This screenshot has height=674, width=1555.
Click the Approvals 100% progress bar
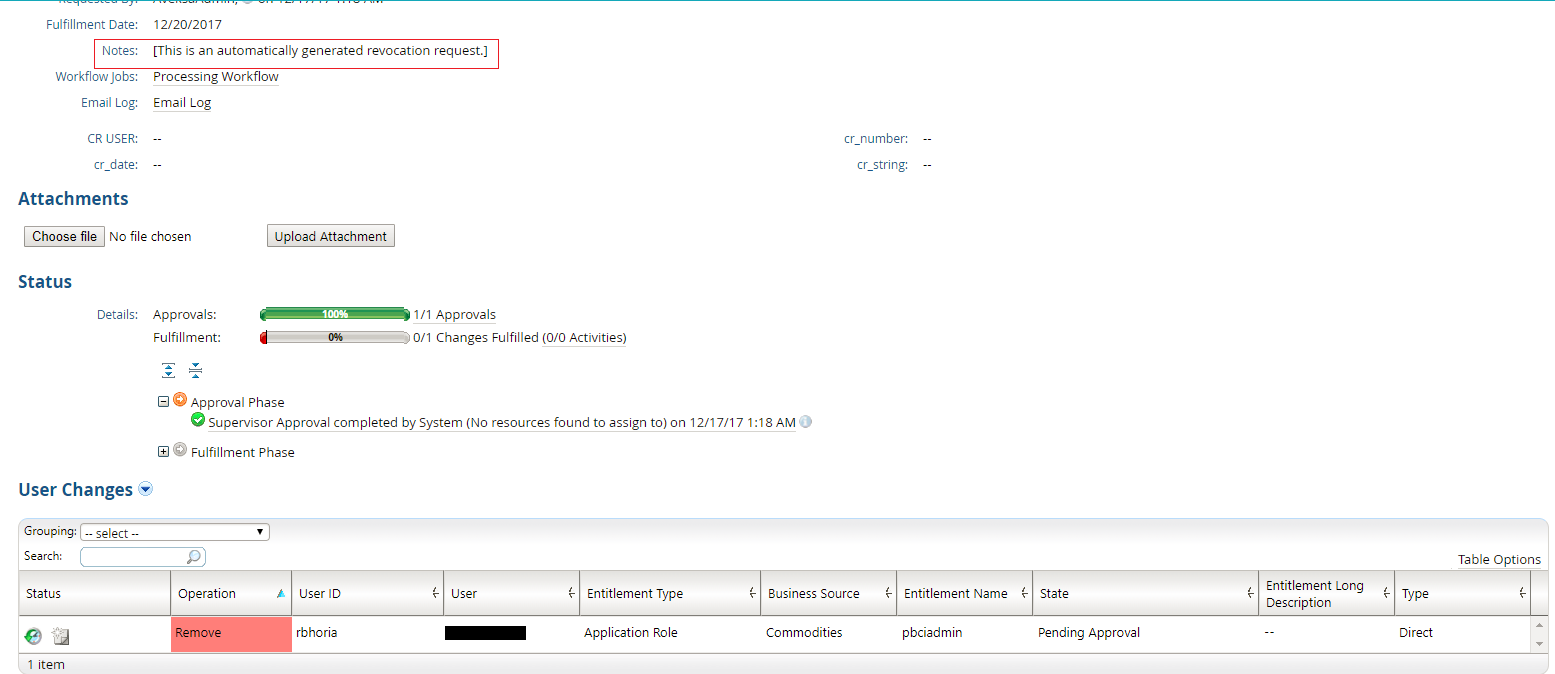(x=335, y=314)
